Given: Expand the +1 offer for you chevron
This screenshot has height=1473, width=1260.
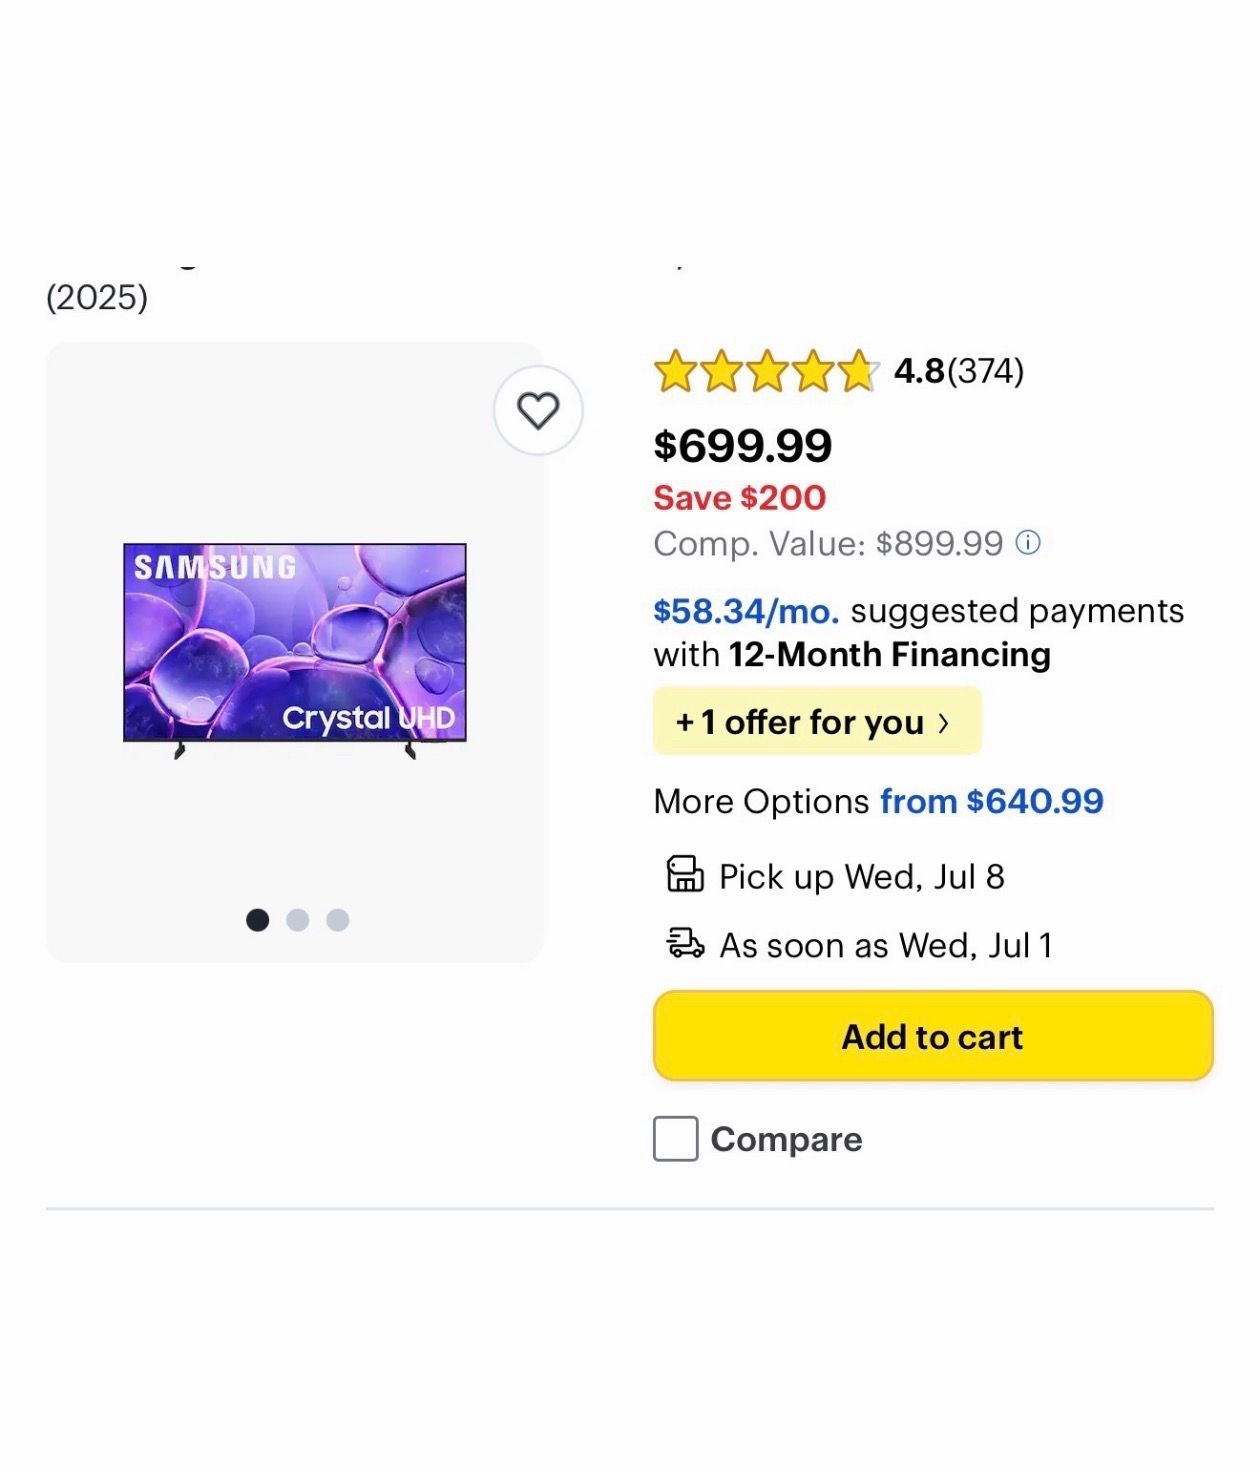Looking at the screenshot, I should (943, 722).
